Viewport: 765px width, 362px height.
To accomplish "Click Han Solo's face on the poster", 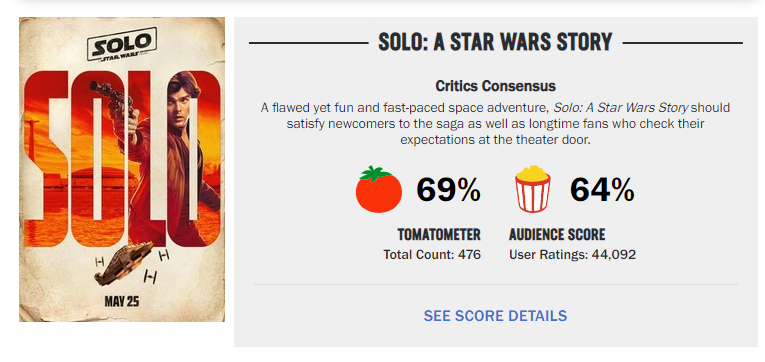I will point(179,99).
